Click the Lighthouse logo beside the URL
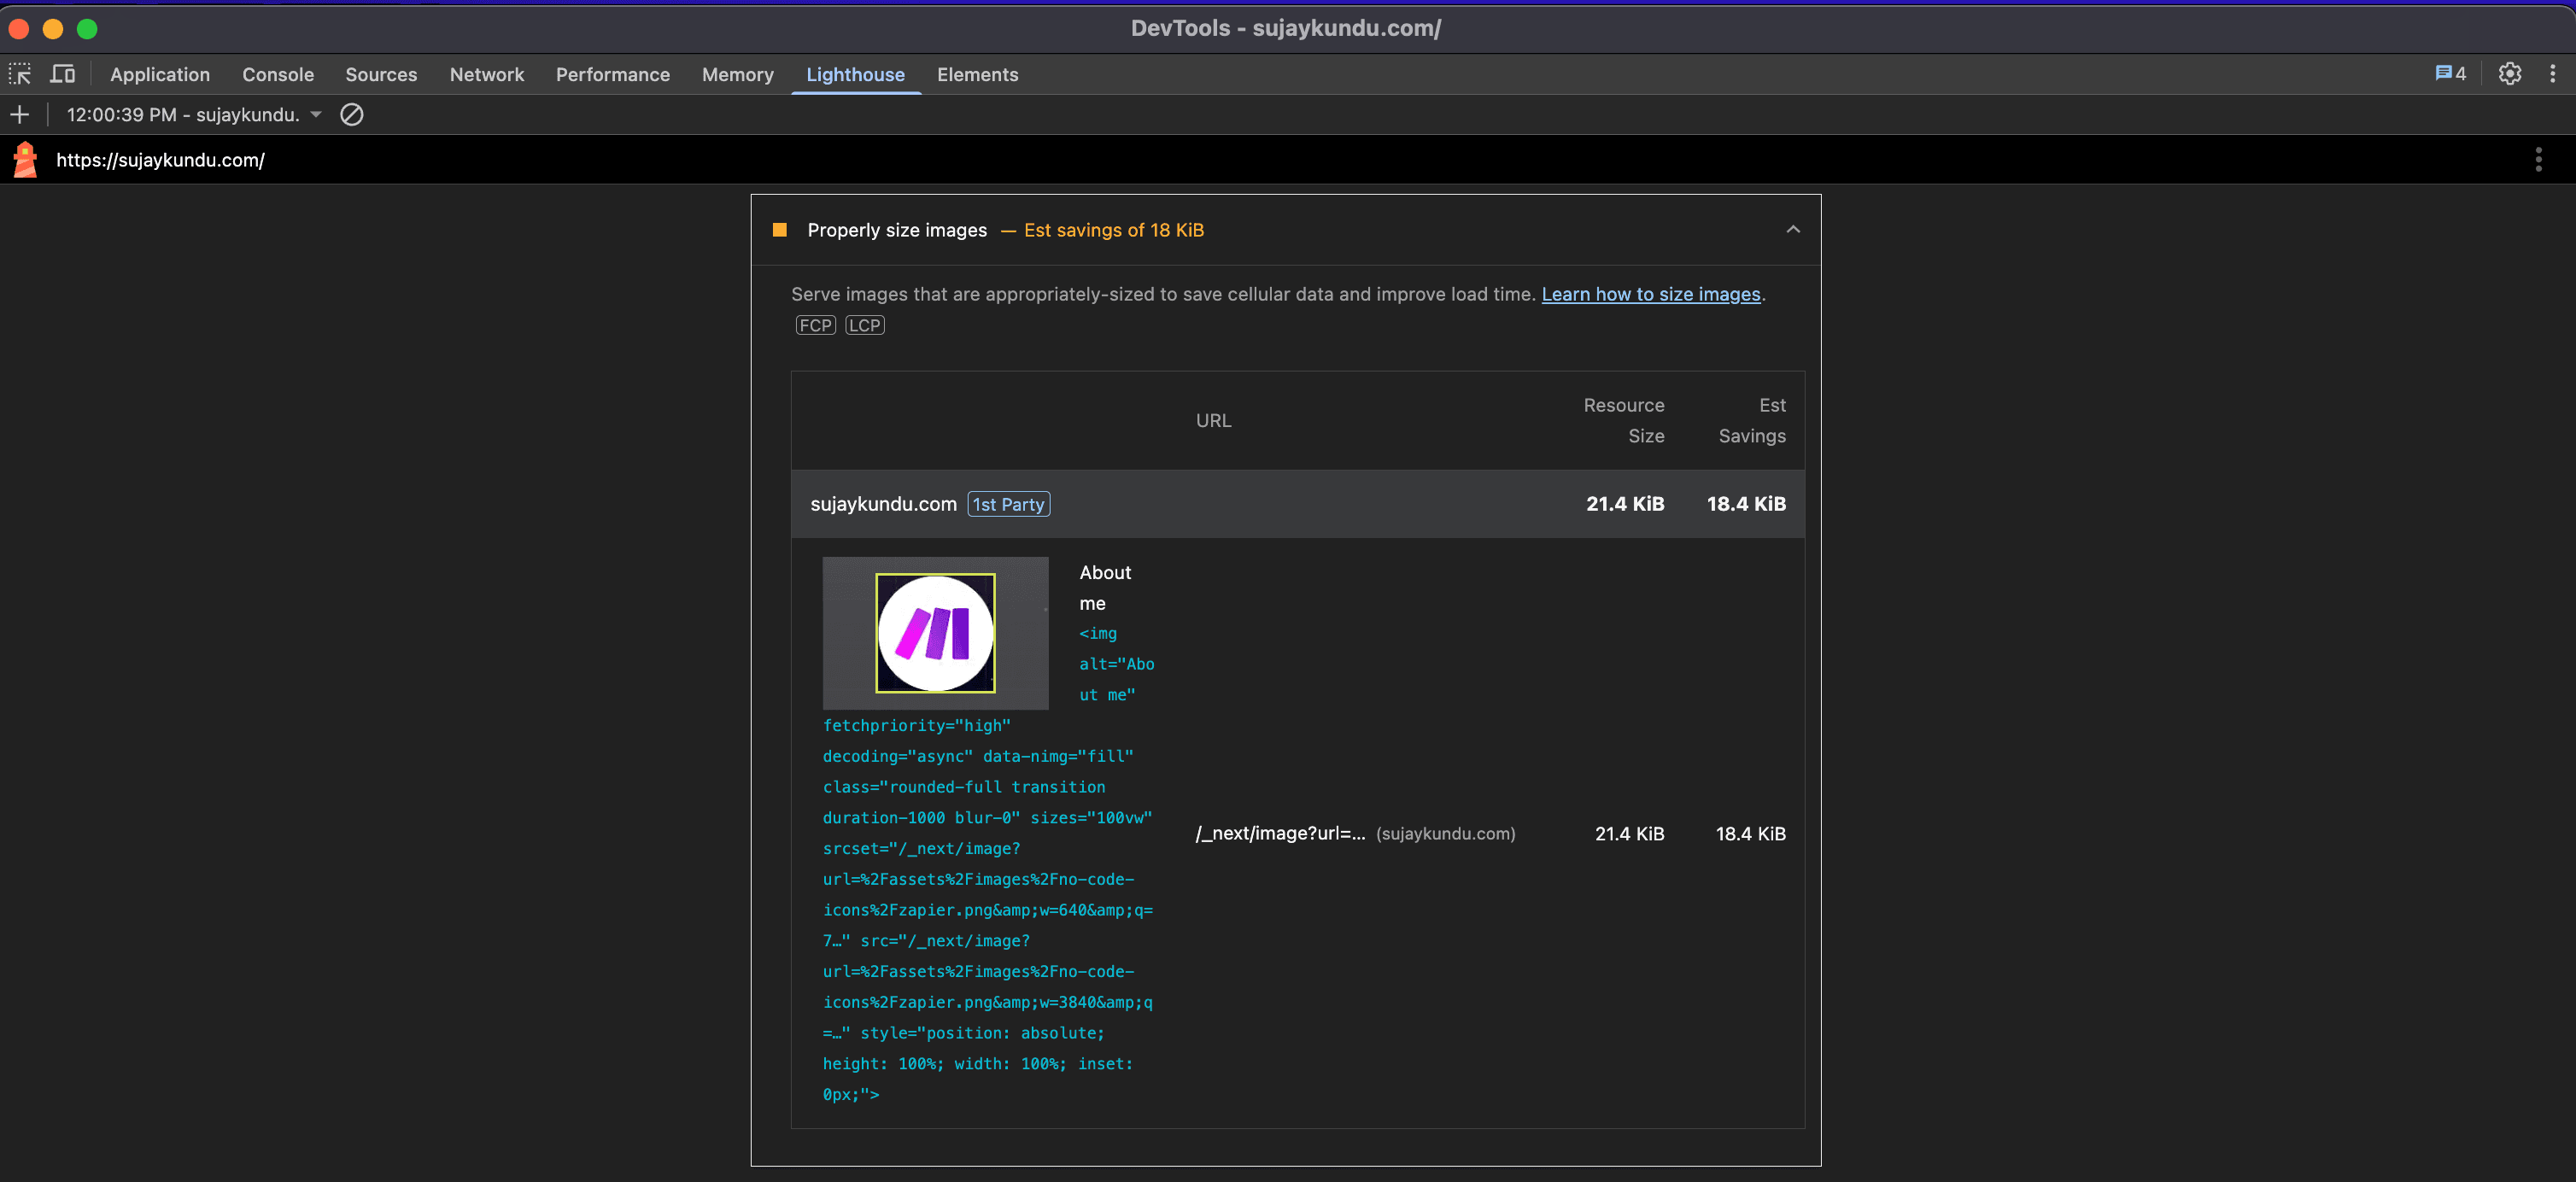This screenshot has height=1182, width=2576. pos(24,159)
